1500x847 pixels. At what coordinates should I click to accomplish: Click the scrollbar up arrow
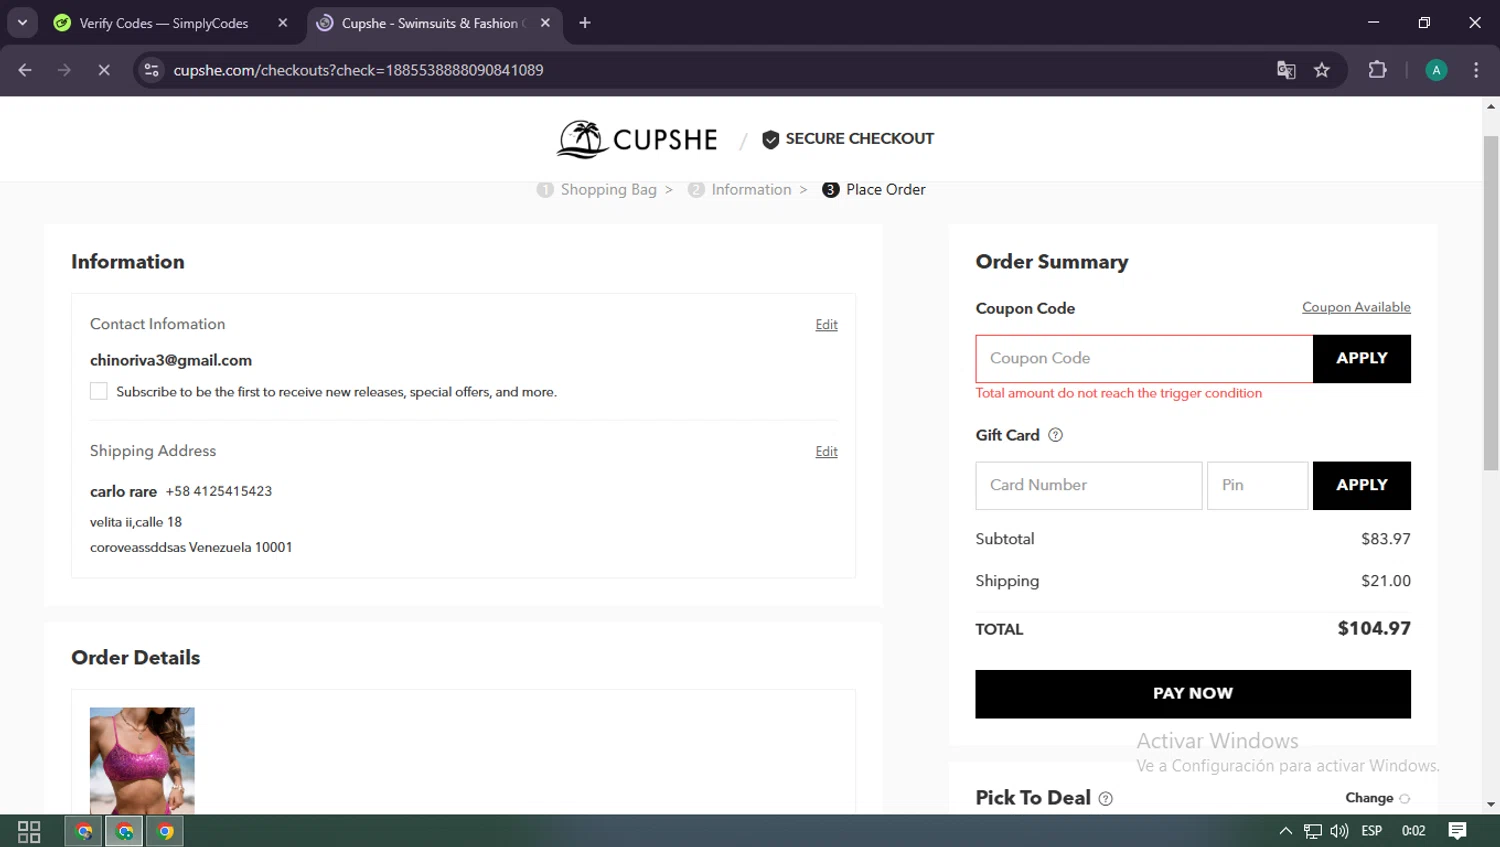(x=1491, y=105)
